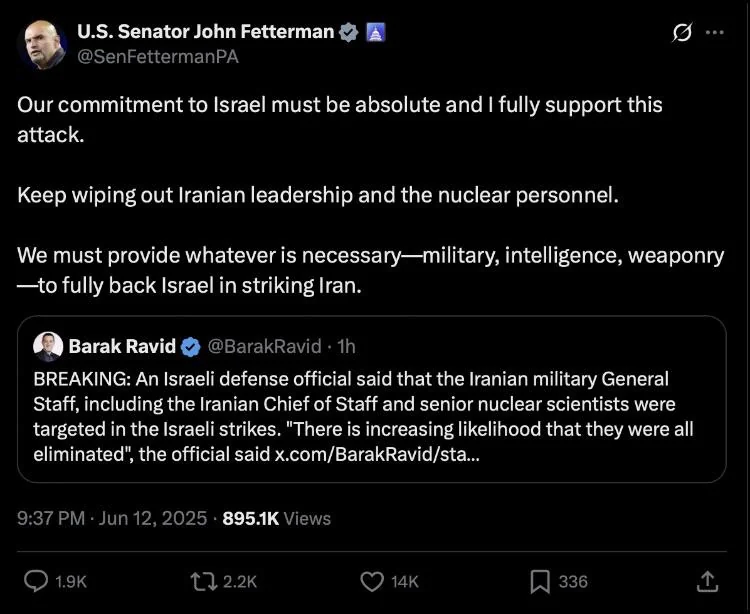The image size is (750, 614).
Task: Bookmark this post
Action: tap(540, 582)
